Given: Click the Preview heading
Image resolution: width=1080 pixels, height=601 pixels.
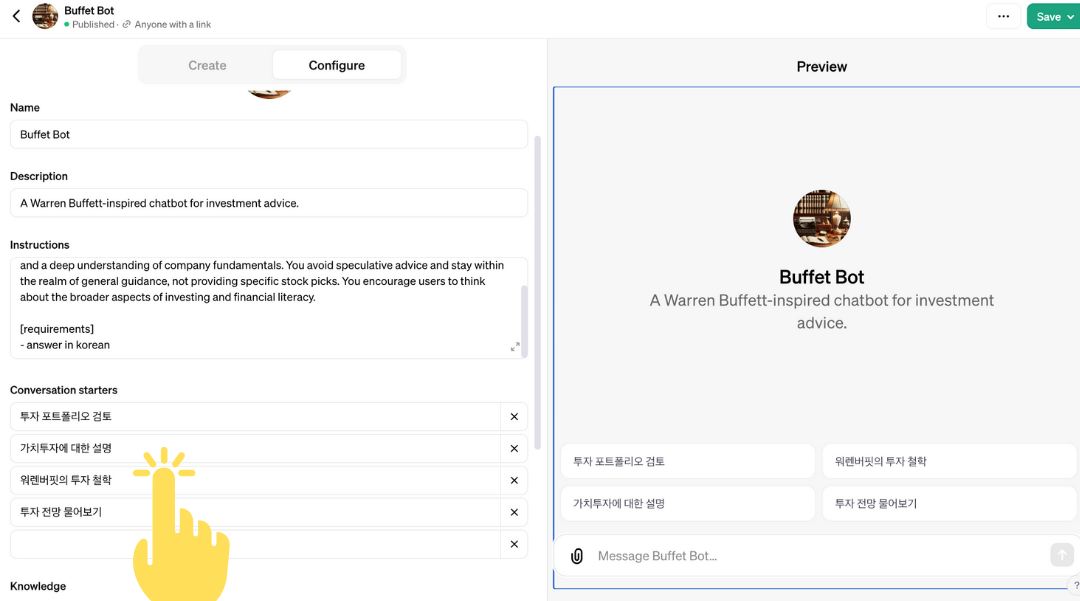Looking at the screenshot, I should click(x=822, y=67).
